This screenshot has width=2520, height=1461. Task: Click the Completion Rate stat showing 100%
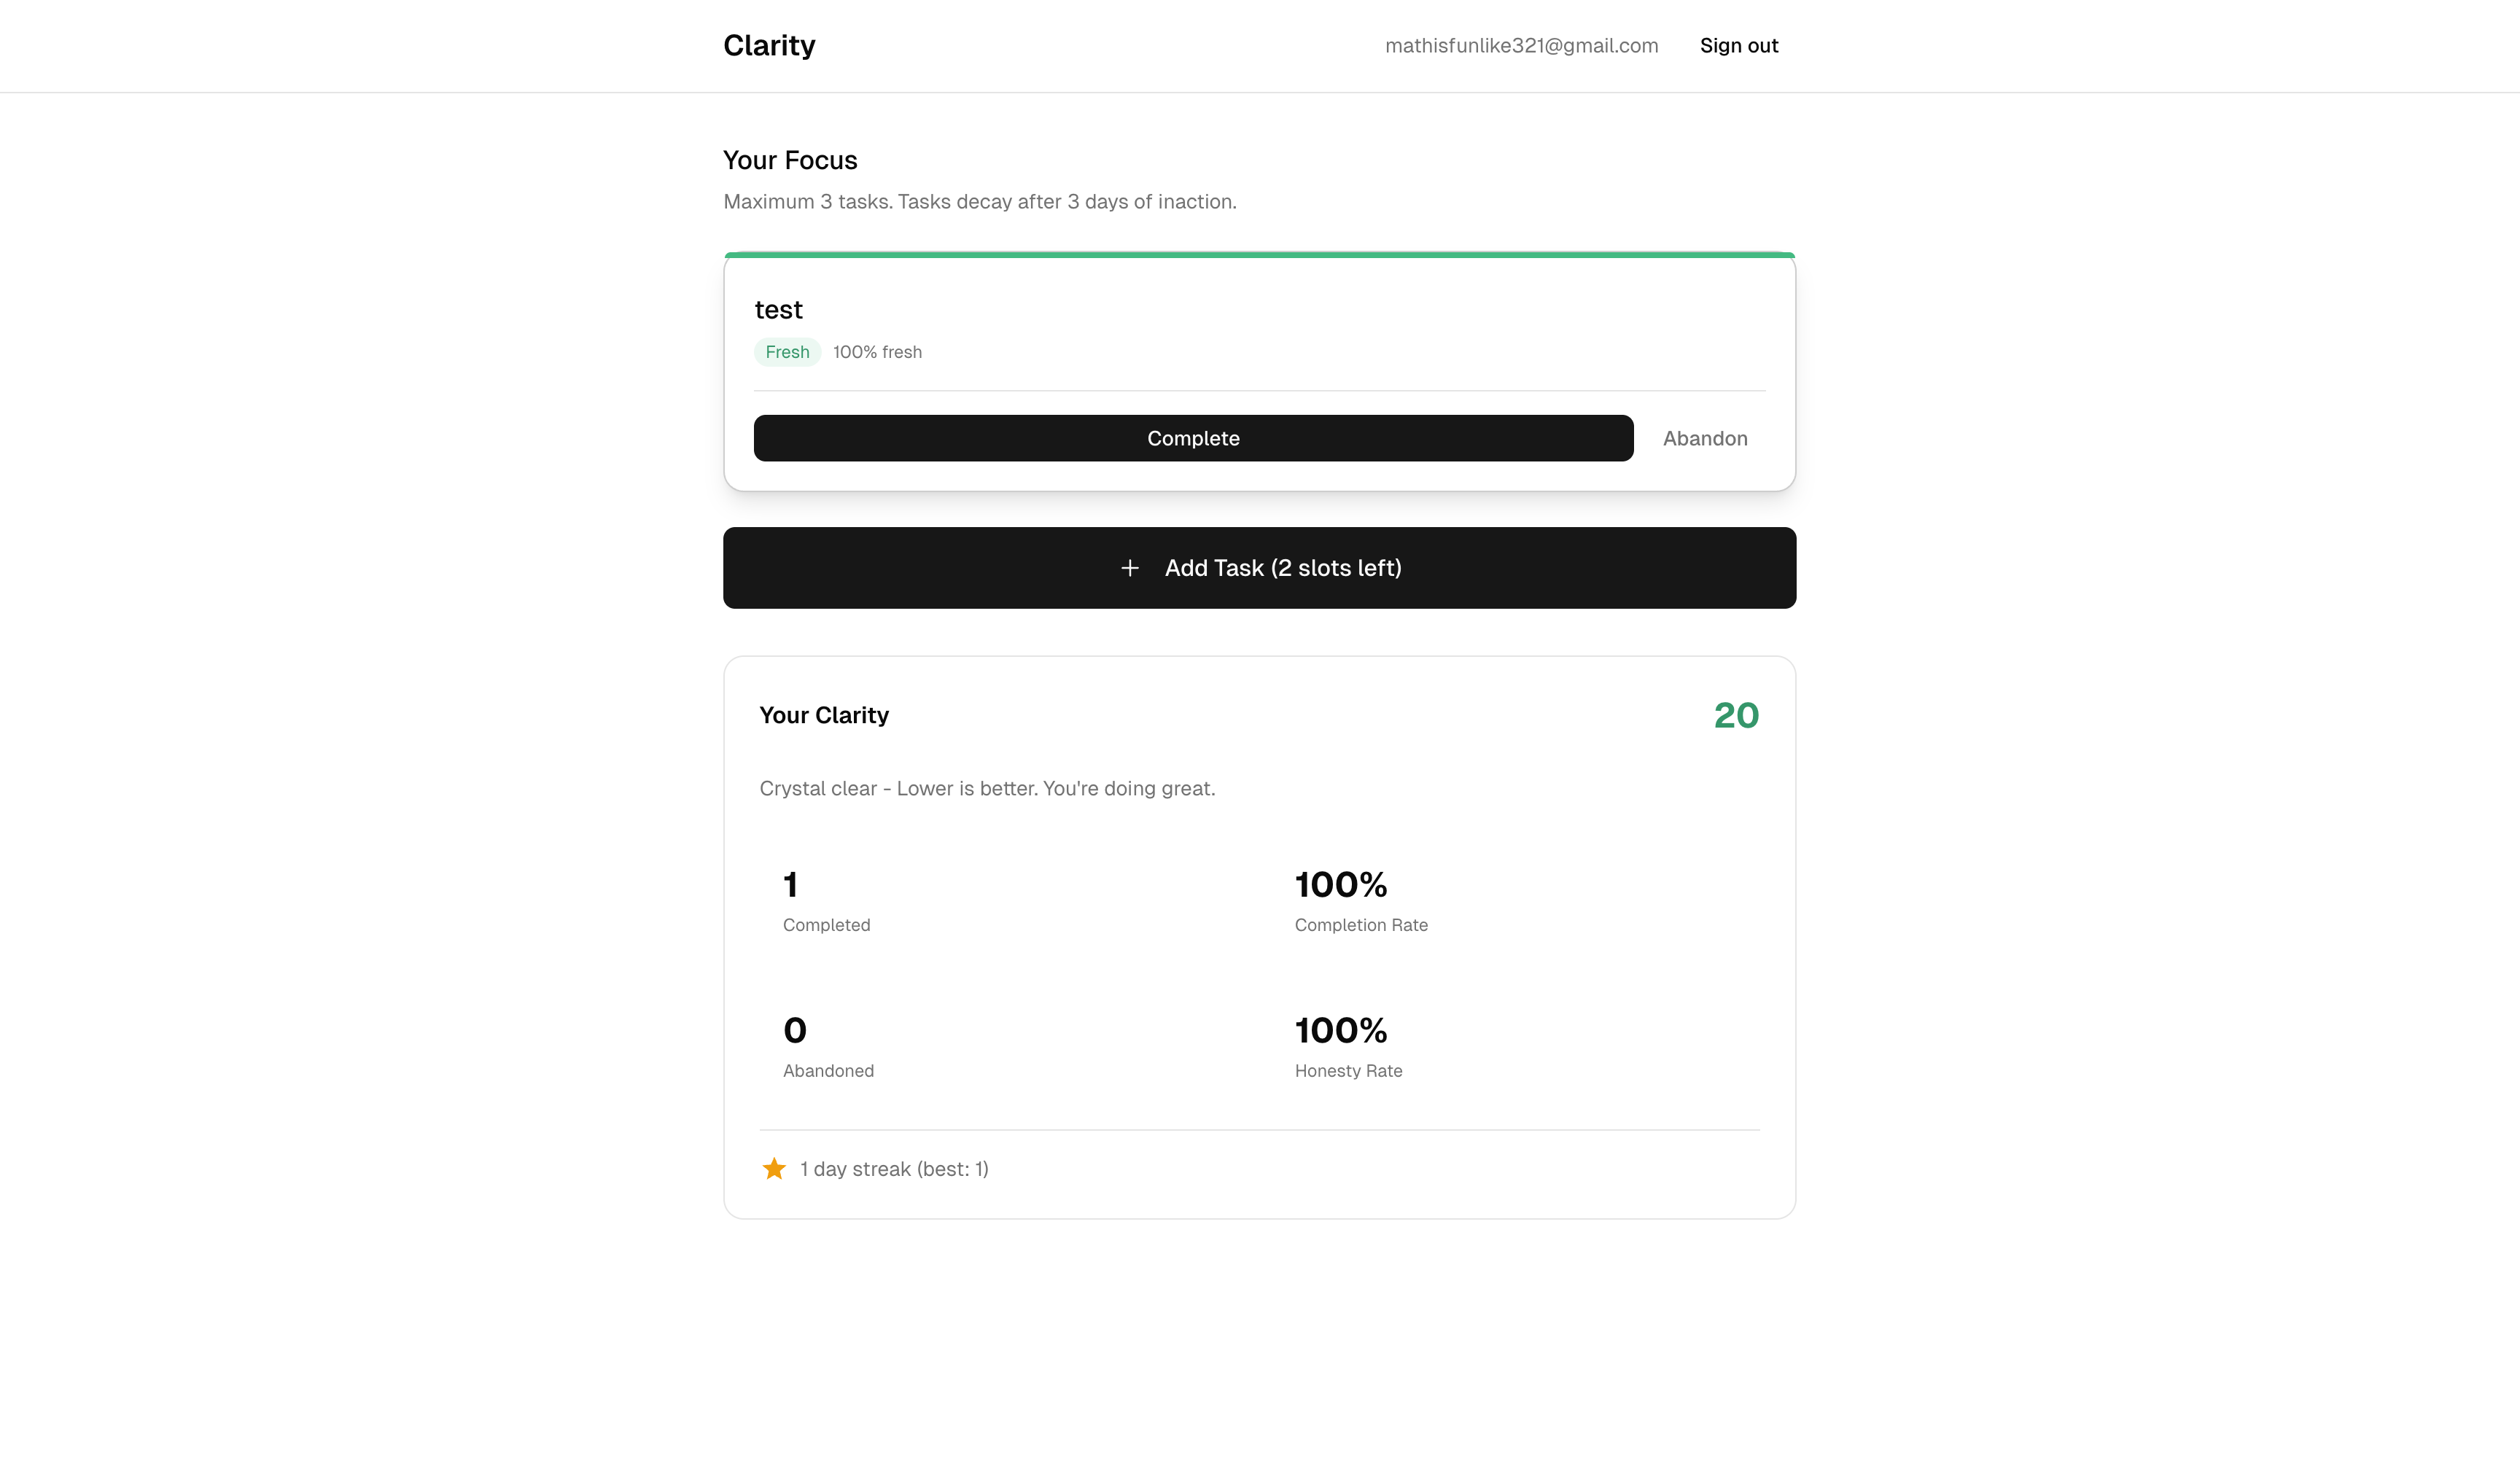pyautogui.click(x=1340, y=884)
